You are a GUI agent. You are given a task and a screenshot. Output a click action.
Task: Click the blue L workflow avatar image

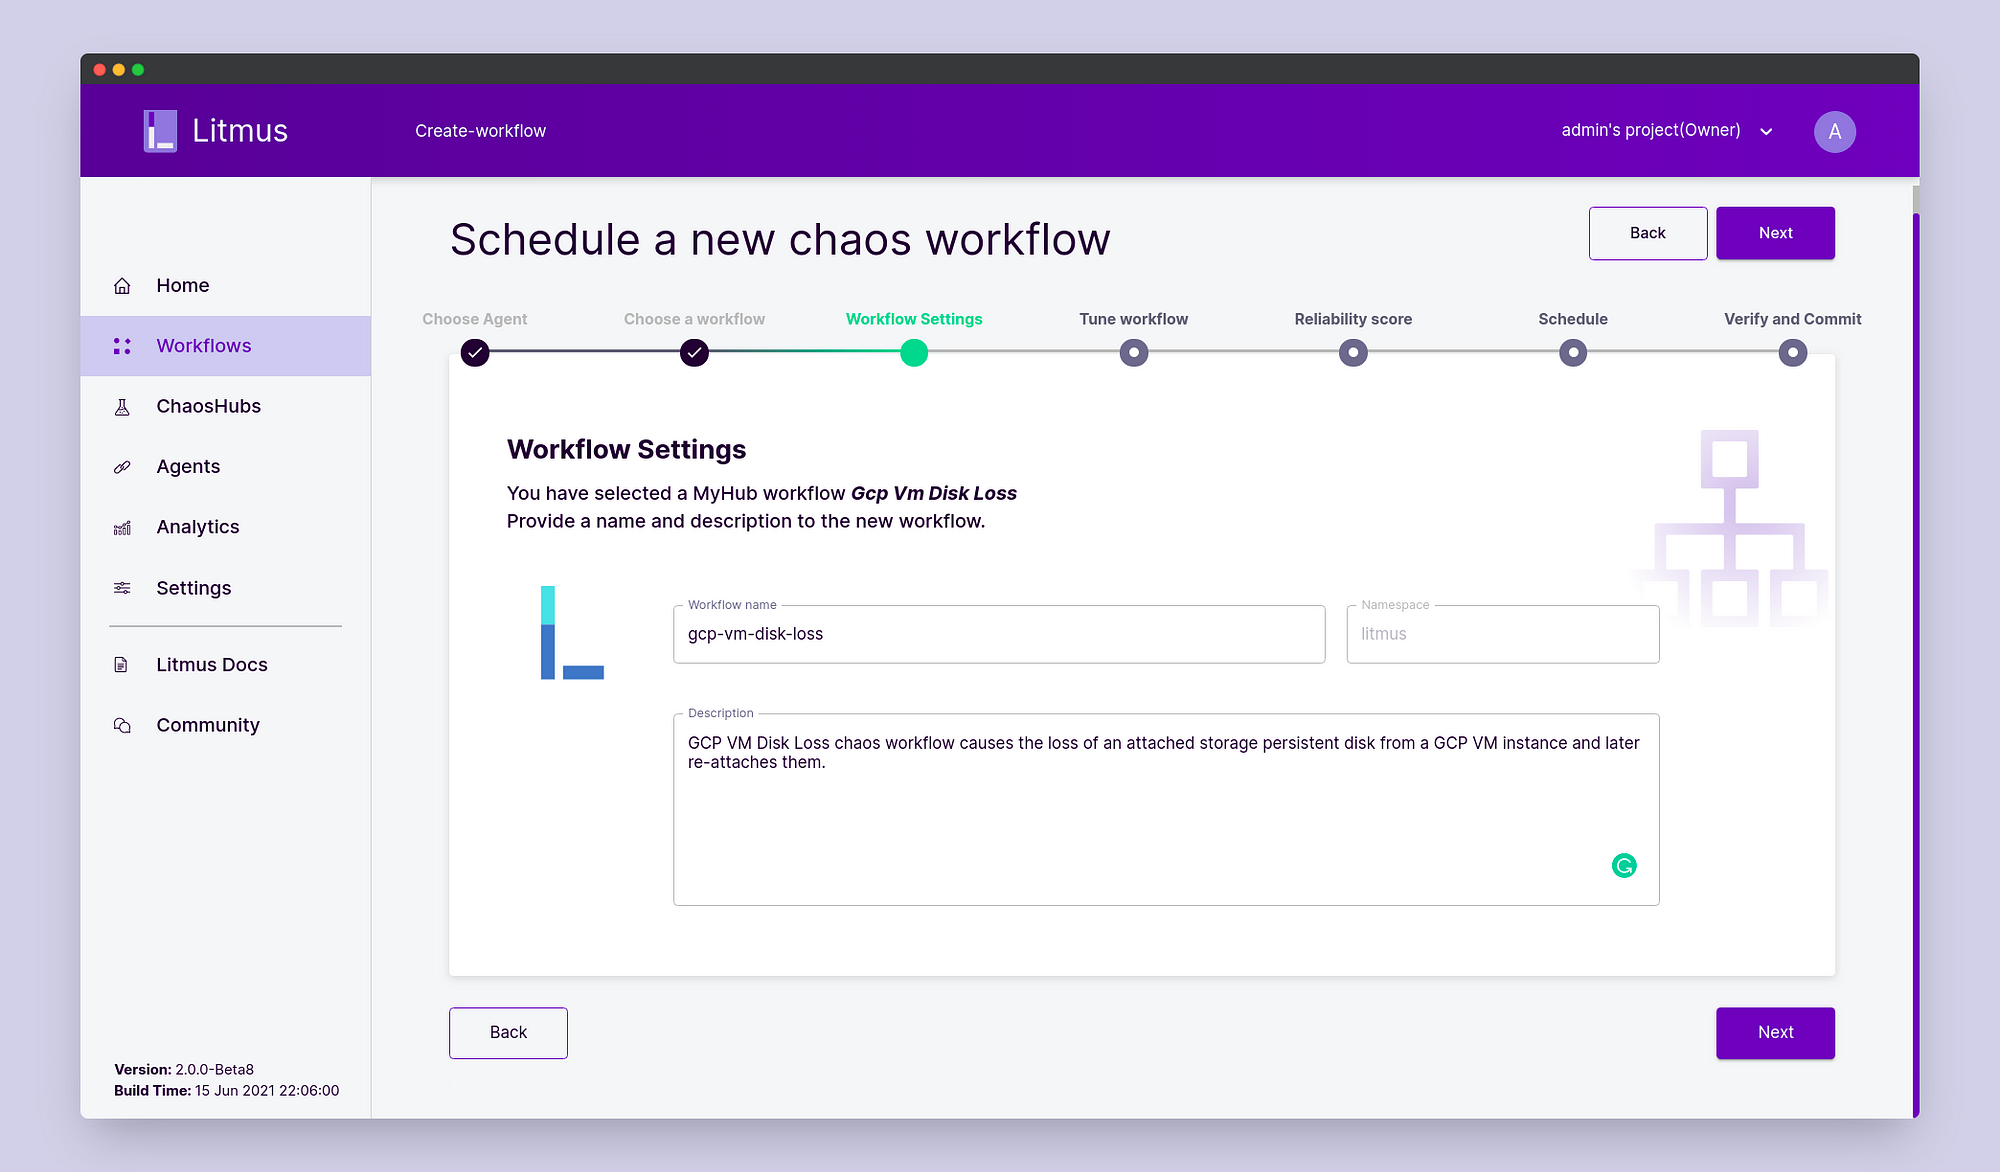point(572,633)
